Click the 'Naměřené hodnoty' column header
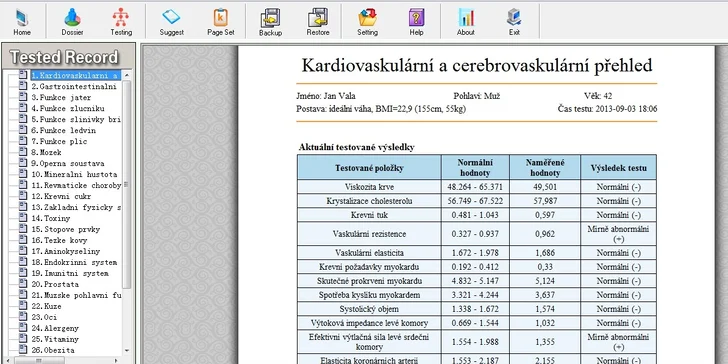This screenshot has width=728, height=364. coord(545,168)
